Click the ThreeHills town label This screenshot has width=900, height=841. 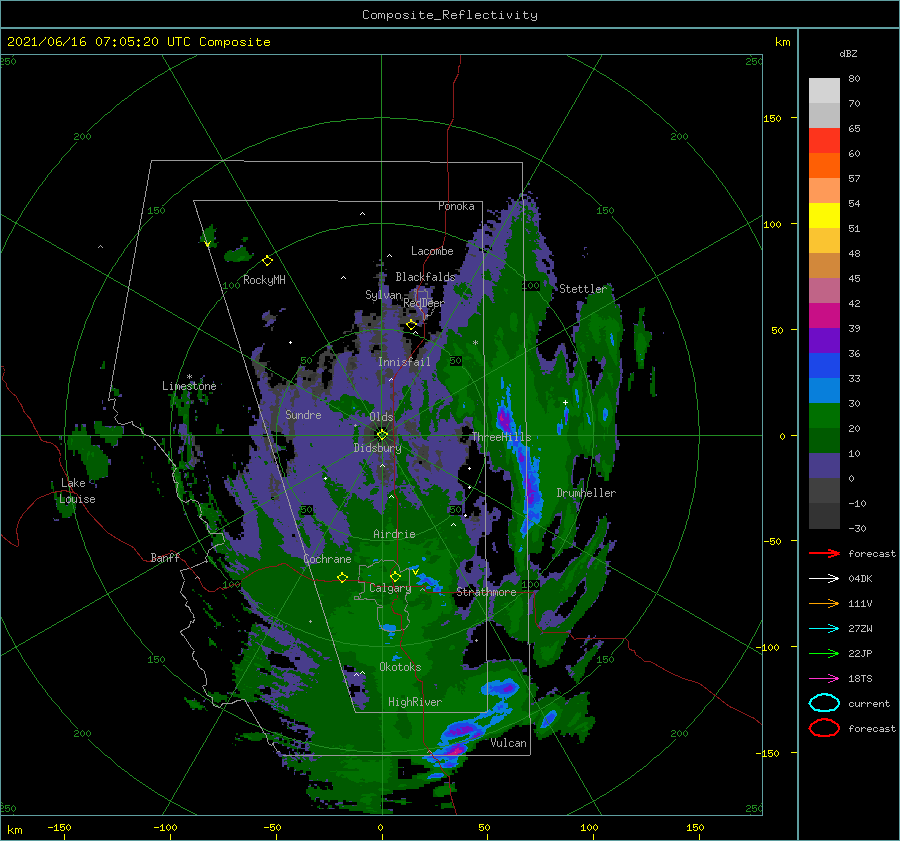tap(502, 437)
